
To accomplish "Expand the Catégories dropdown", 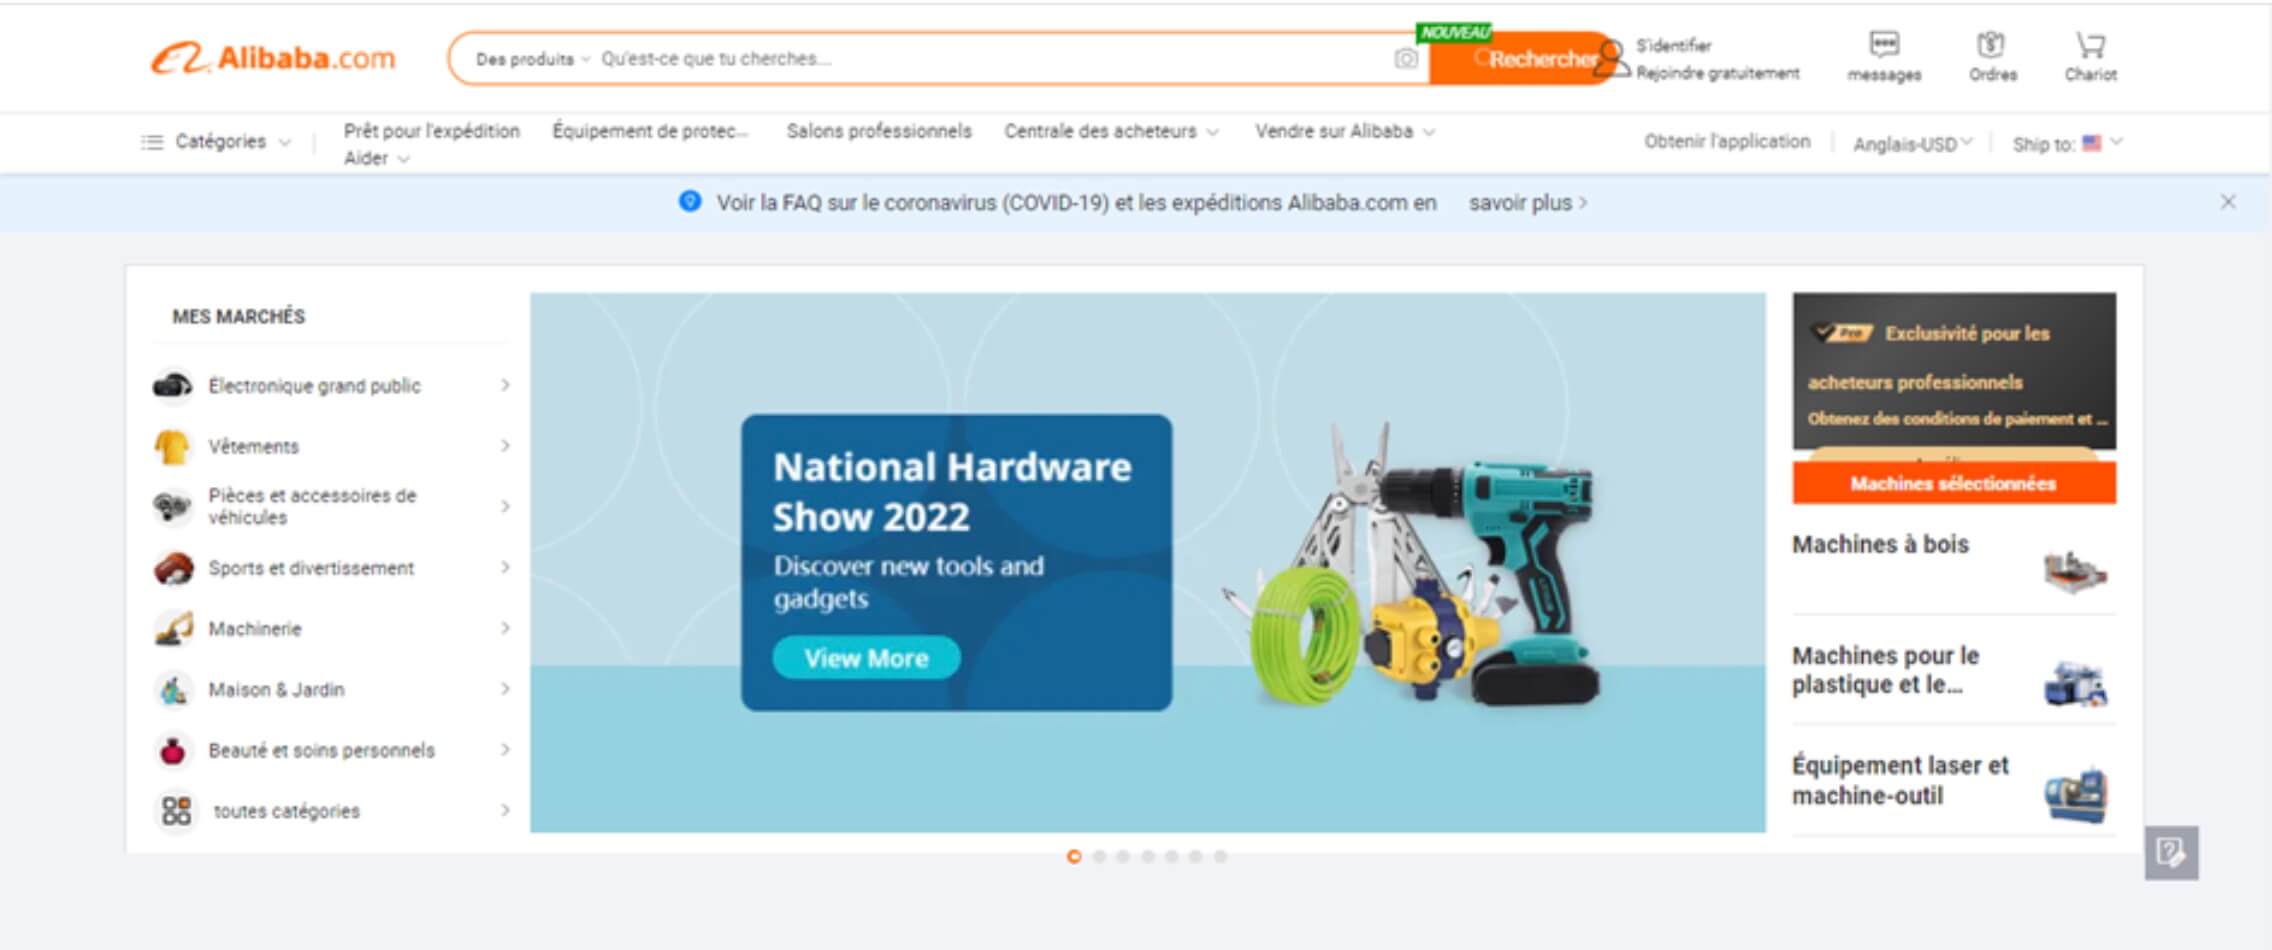I will pyautogui.click(x=217, y=142).
